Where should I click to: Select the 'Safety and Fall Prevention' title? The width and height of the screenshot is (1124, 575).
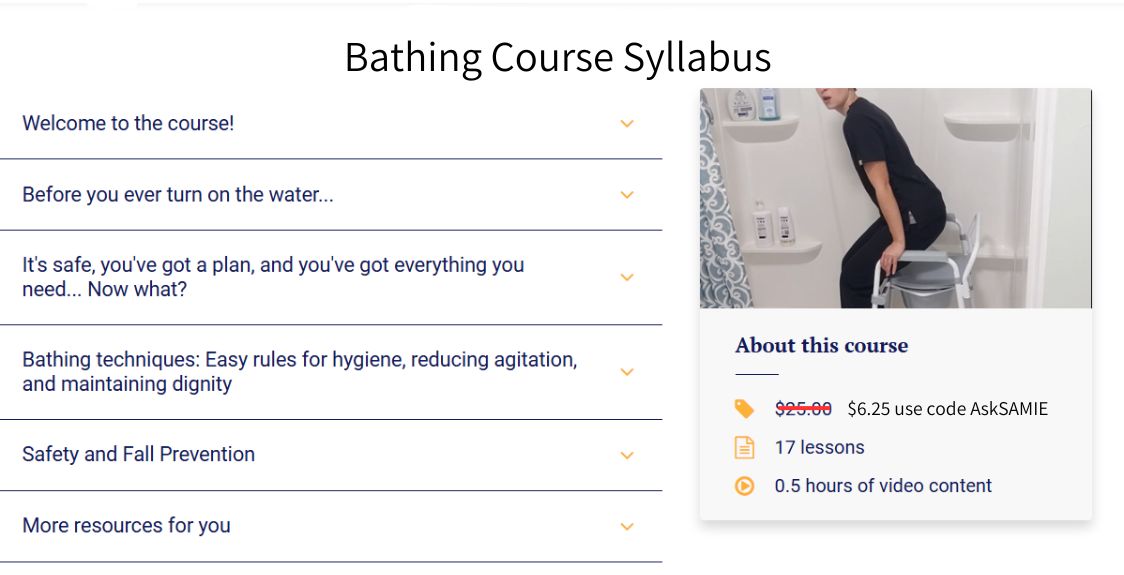click(138, 454)
